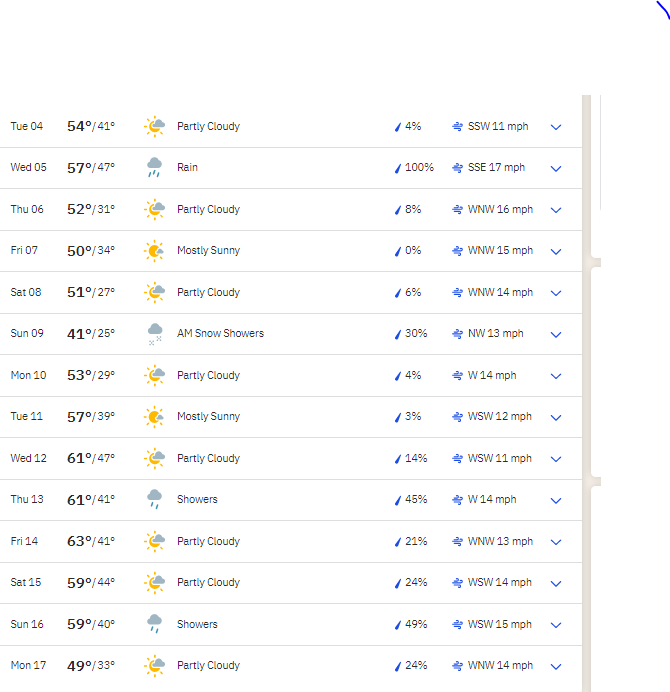
Task: Expand the Sat 08 forecast chevron
Action: point(556,293)
